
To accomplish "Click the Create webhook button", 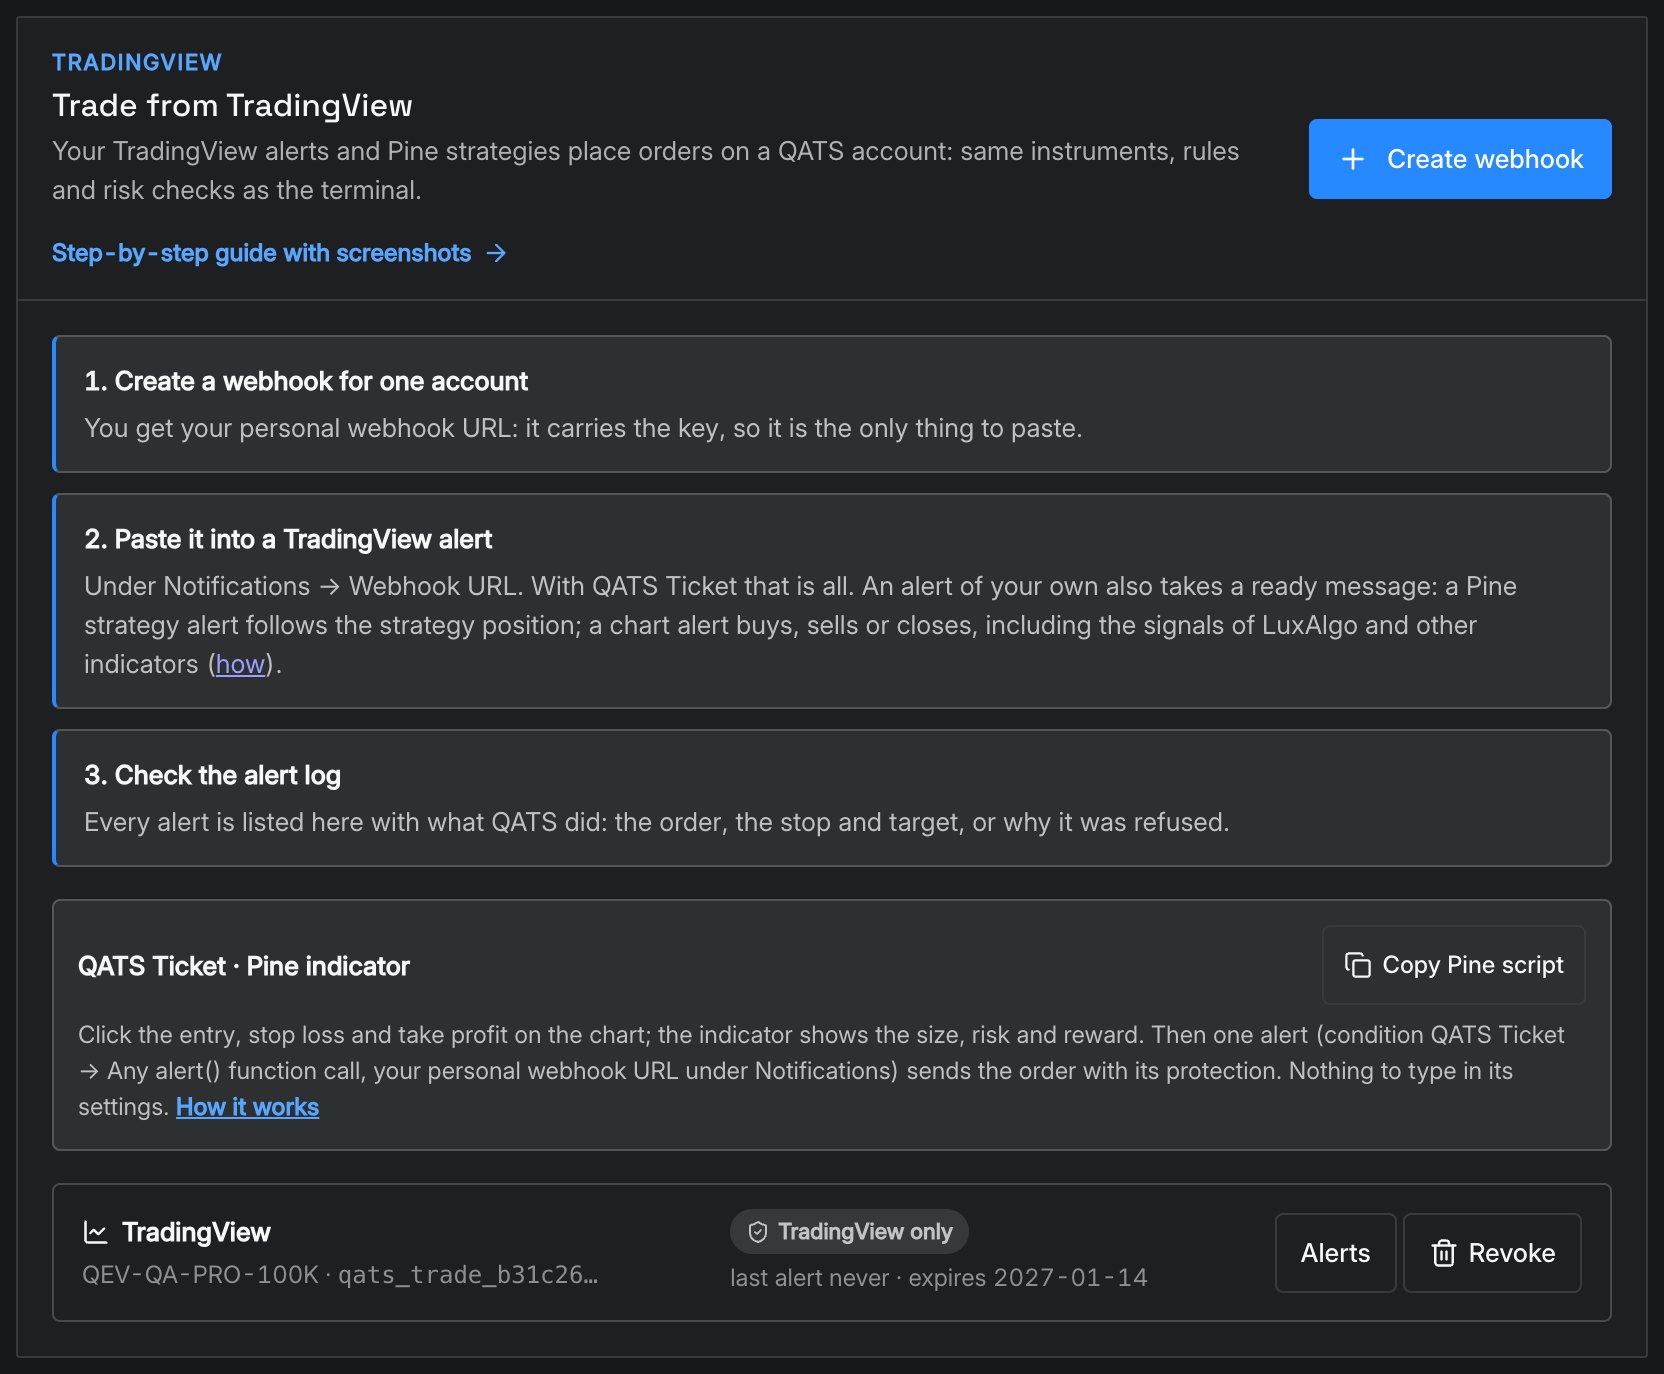I will (1460, 159).
